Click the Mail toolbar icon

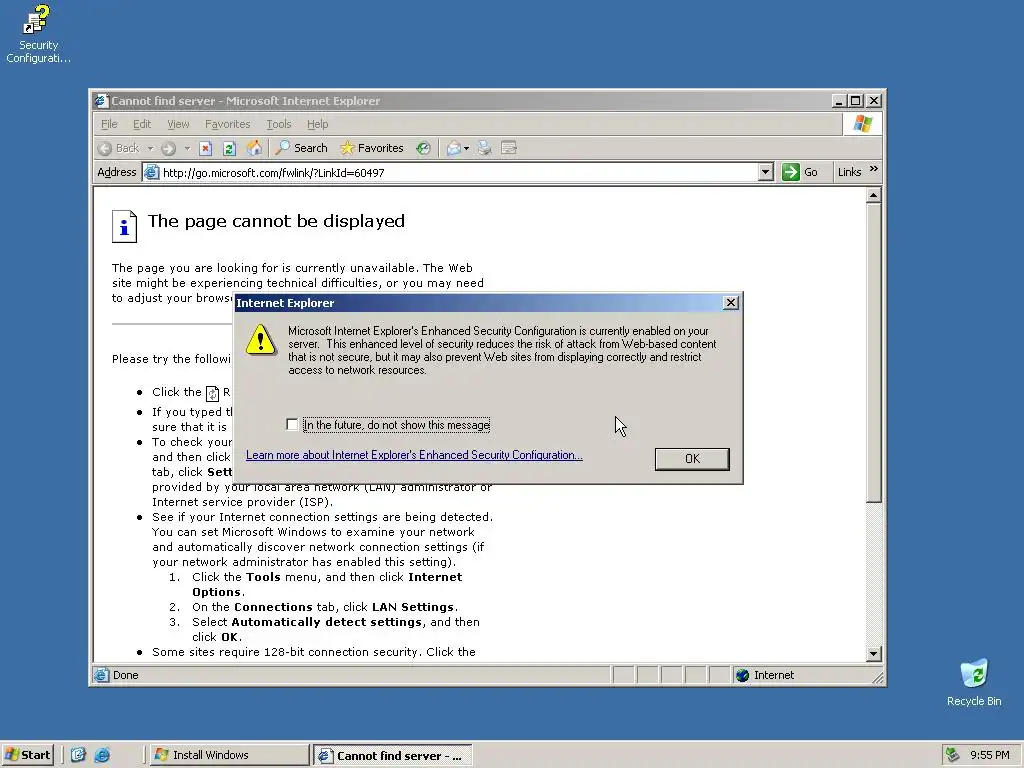click(454, 148)
